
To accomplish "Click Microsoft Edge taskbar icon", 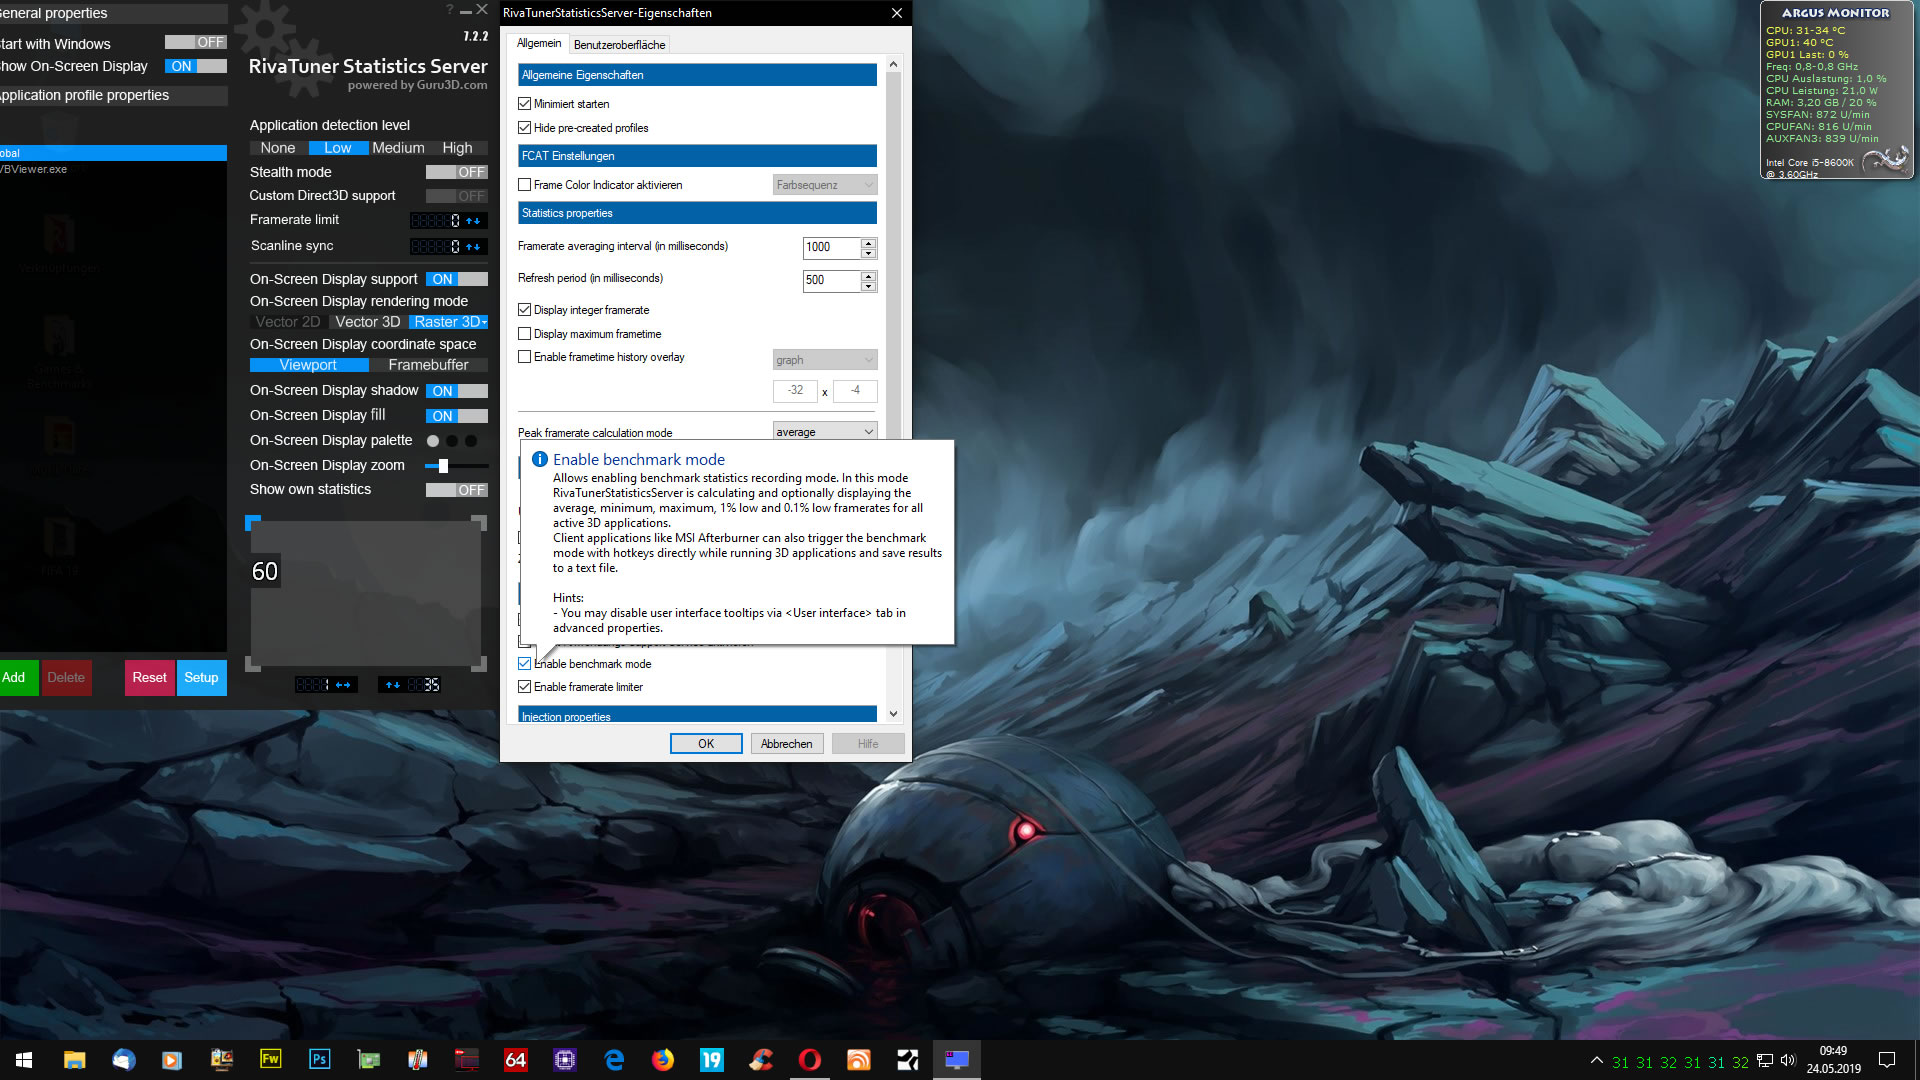I will pyautogui.click(x=614, y=1059).
